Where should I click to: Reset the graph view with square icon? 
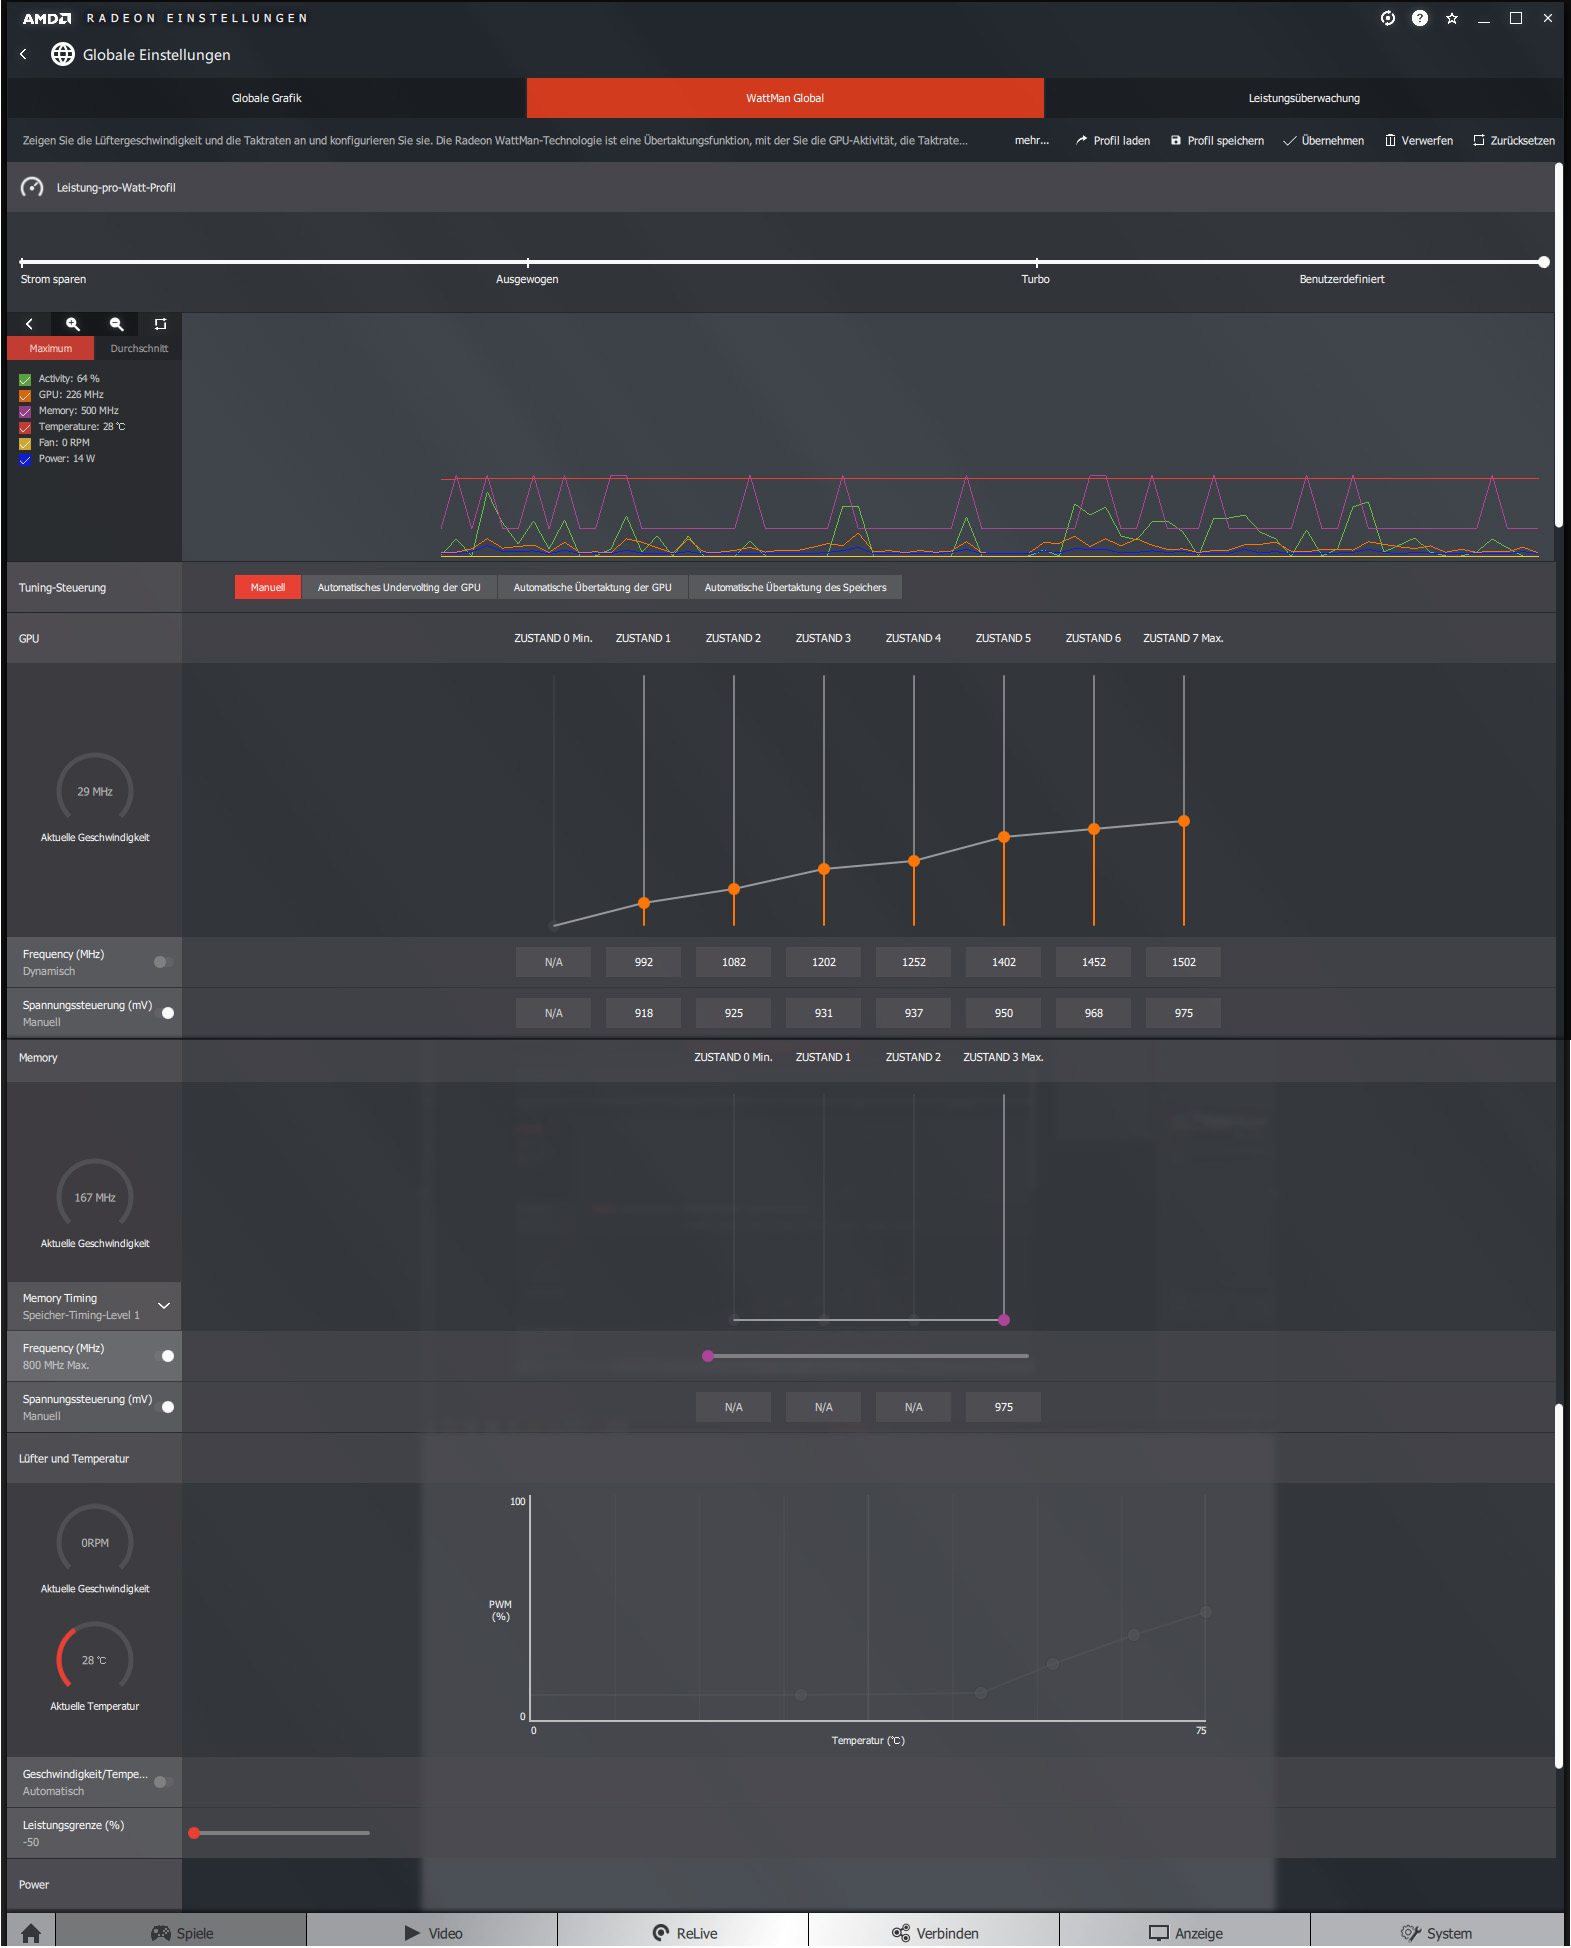coord(160,324)
